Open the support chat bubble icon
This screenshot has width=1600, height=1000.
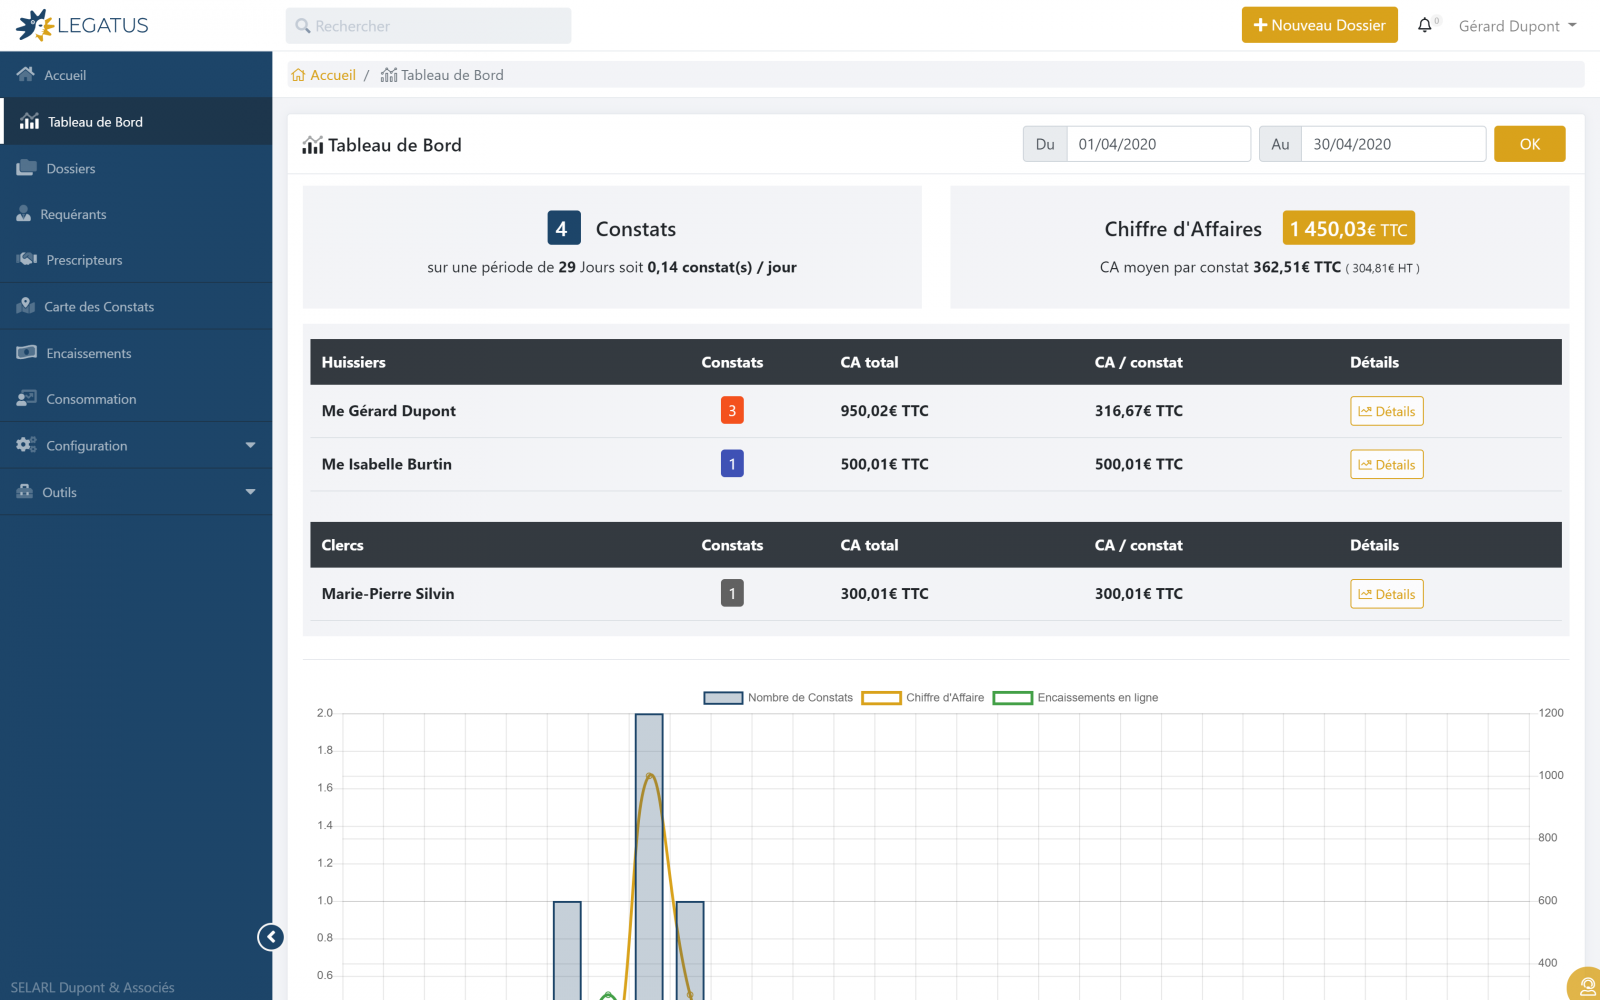(x=1586, y=986)
